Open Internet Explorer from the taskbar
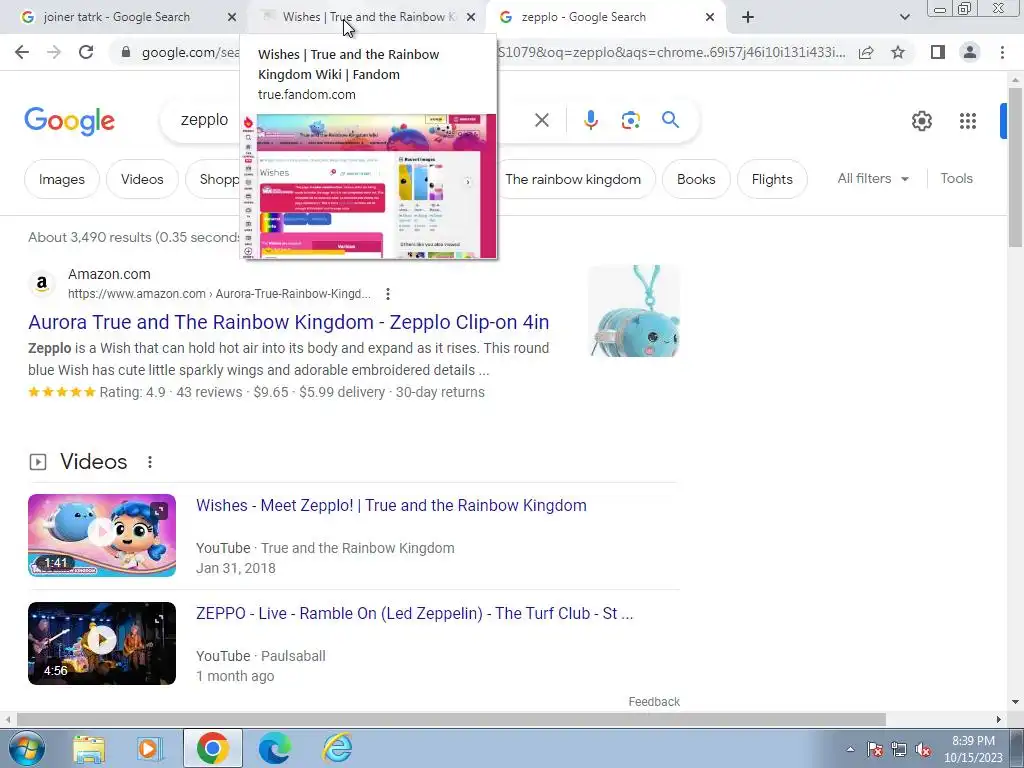 pyautogui.click(x=337, y=748)
